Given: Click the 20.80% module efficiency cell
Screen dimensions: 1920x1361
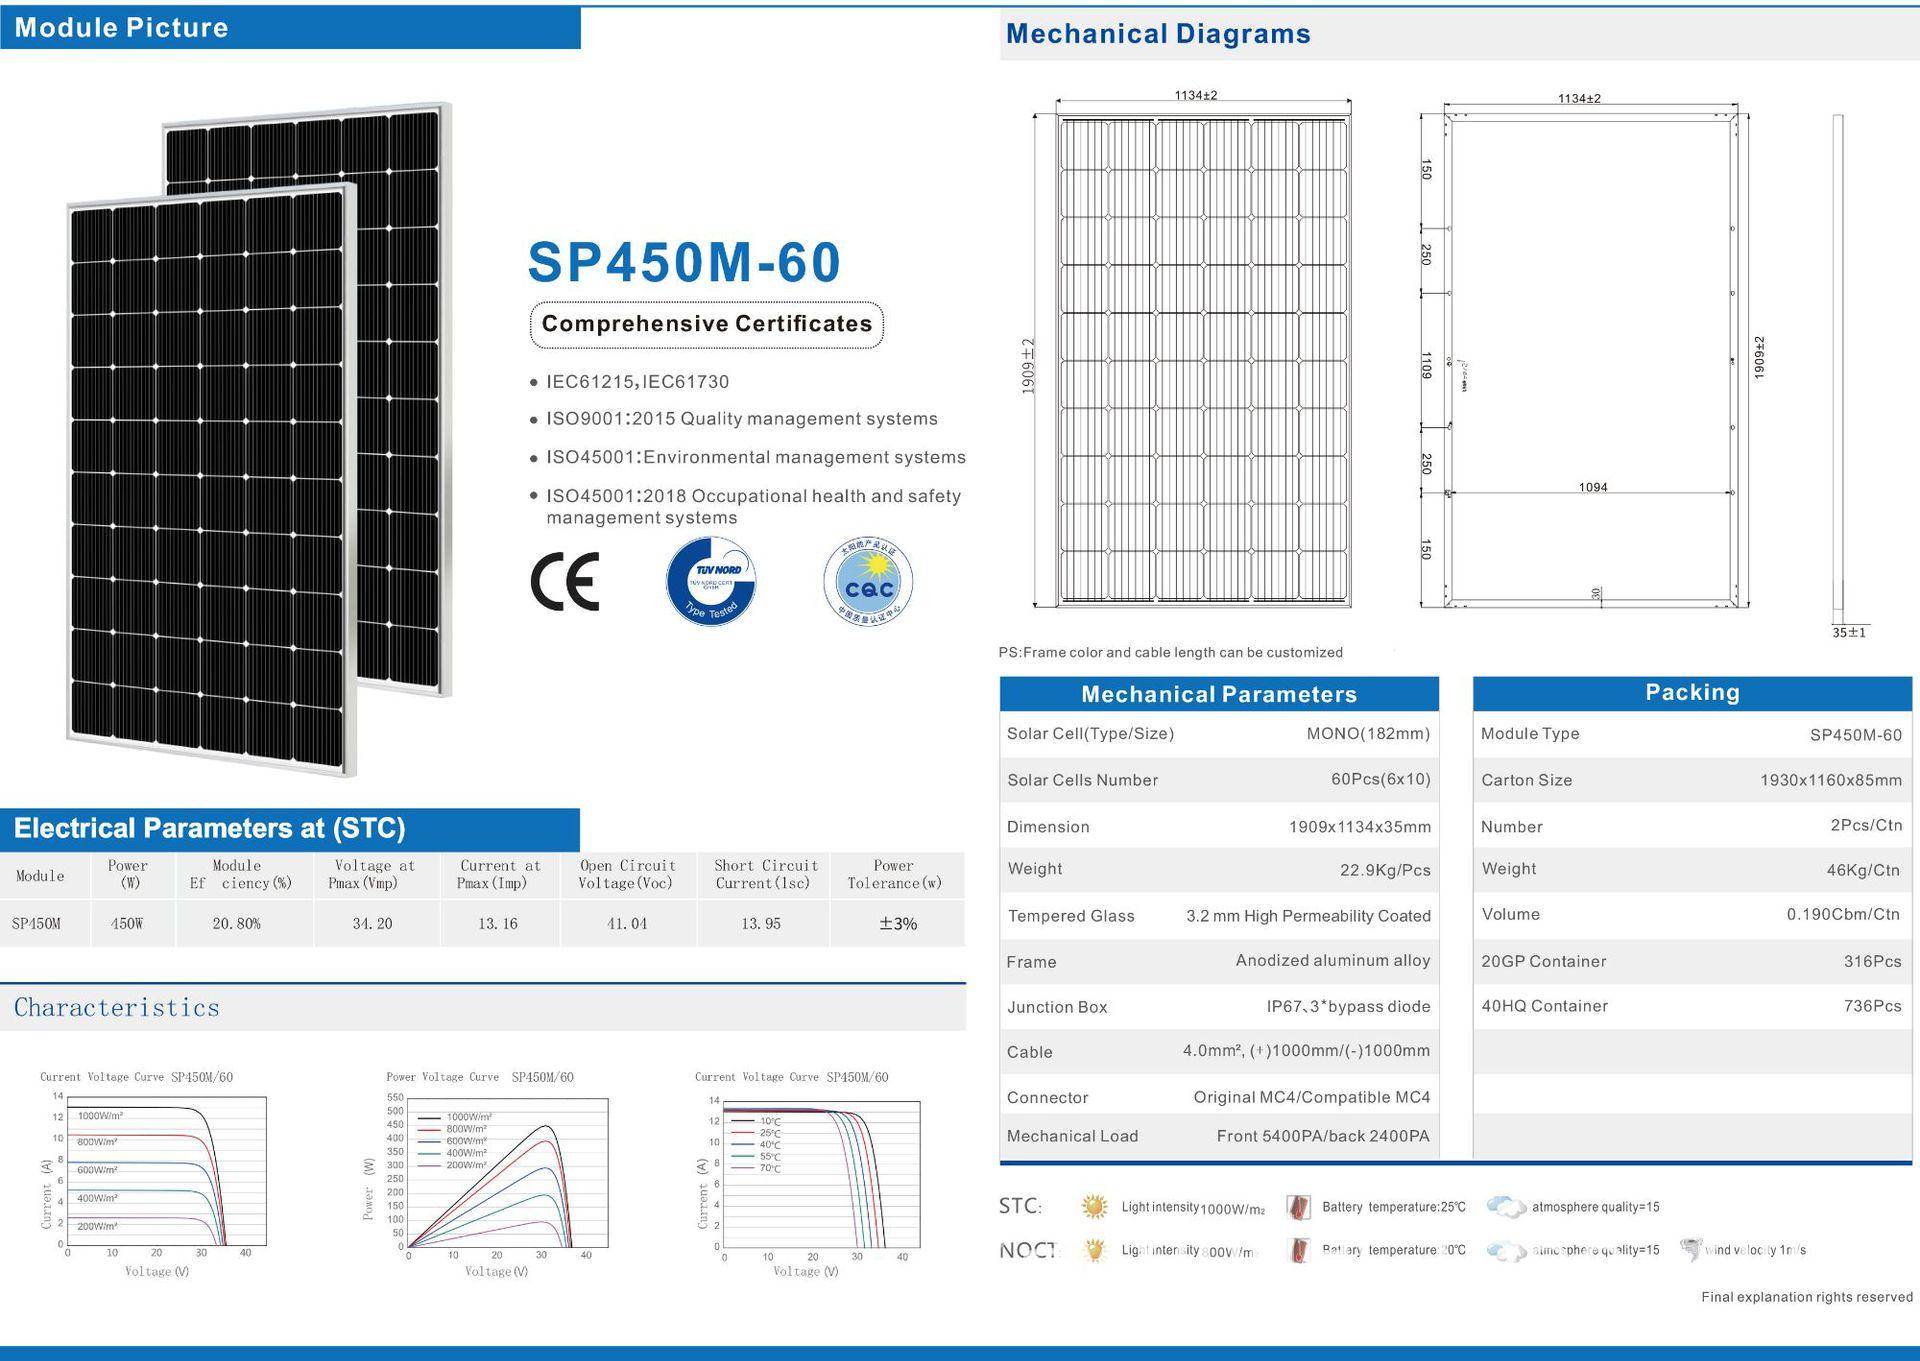Looking at the screenshot, I should [236, 923].
